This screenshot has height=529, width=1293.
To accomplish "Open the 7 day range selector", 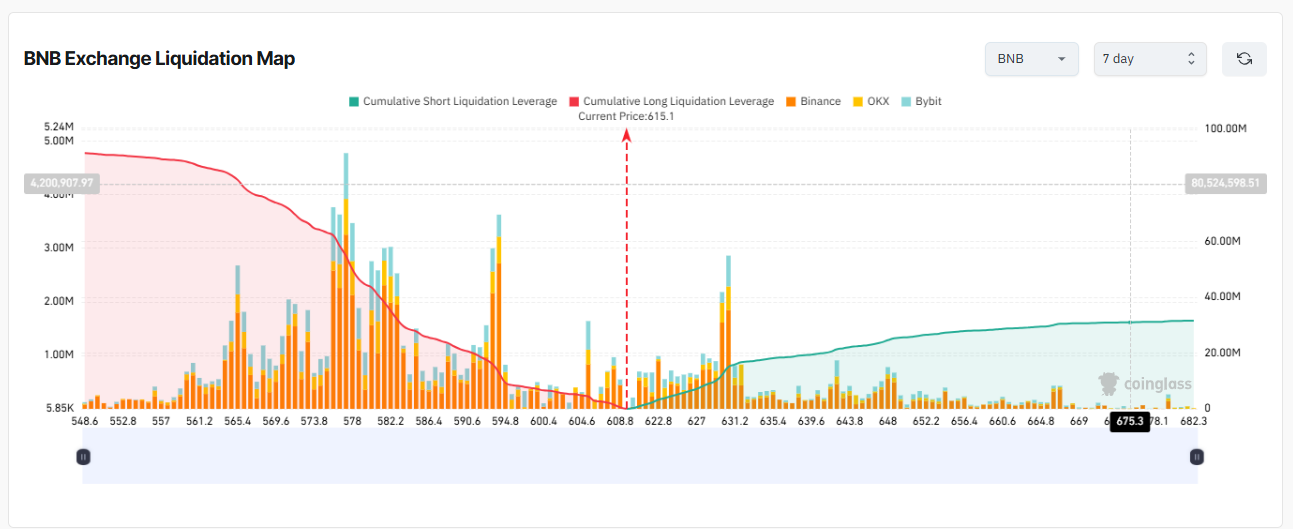I will pos(1150,59).
